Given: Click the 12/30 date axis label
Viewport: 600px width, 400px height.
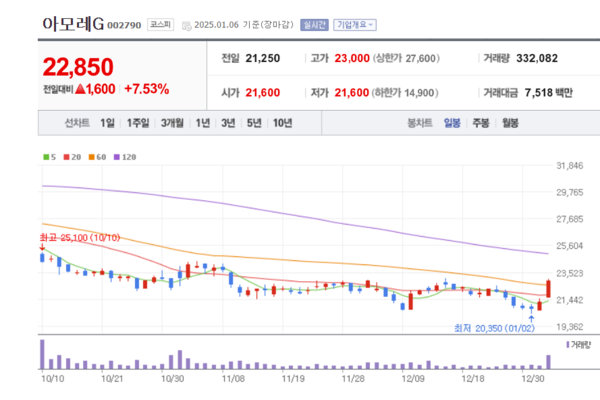Looking at the screenshot, I should pyautogui.click(x=533, y=379).
